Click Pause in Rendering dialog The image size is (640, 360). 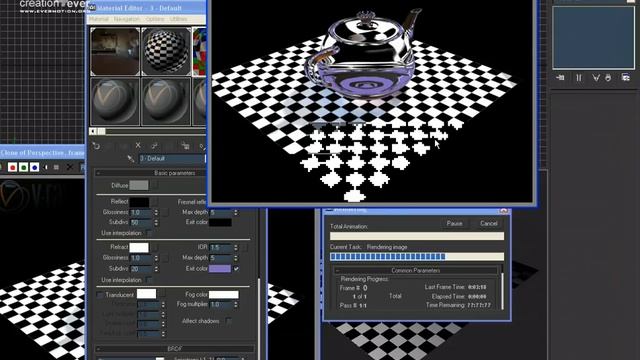click(x=454, y=223)
